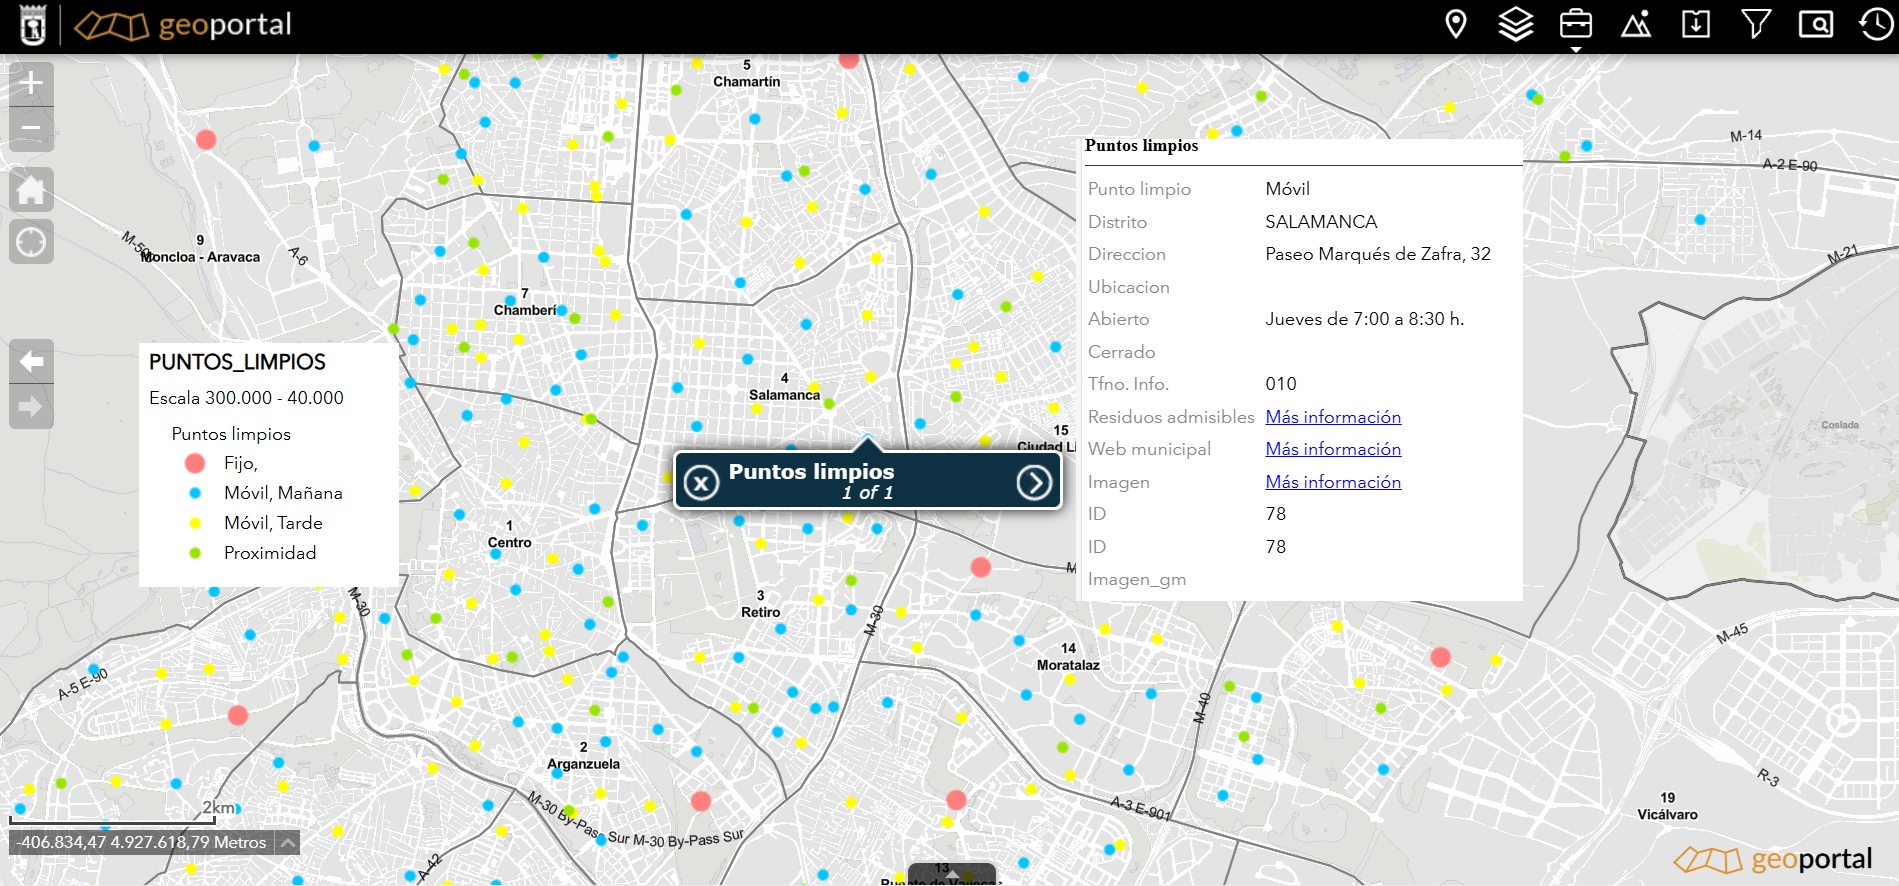This screenshot has height=886, width=1899.
Task: Open the filter funnel tool
Action: click(x=1756, y=24)
